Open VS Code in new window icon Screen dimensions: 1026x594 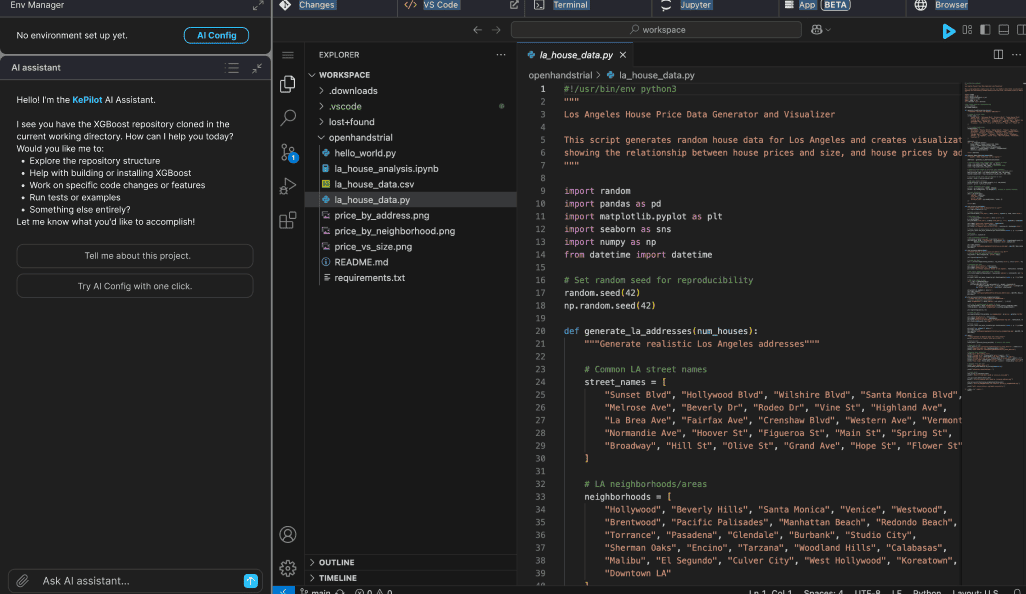click(x=514, y=5)
